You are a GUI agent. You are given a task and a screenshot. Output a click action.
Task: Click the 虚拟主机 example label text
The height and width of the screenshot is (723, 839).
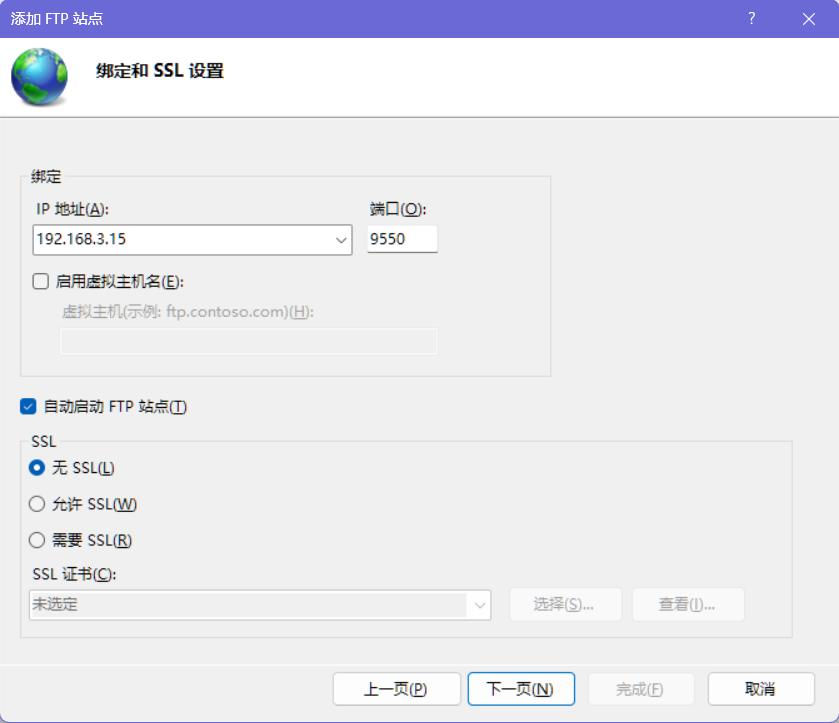tap(188, 311)
